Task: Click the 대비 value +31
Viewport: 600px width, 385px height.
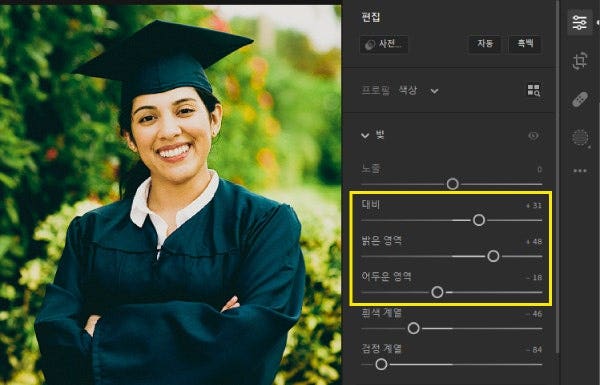Action: tap(534, 206)
